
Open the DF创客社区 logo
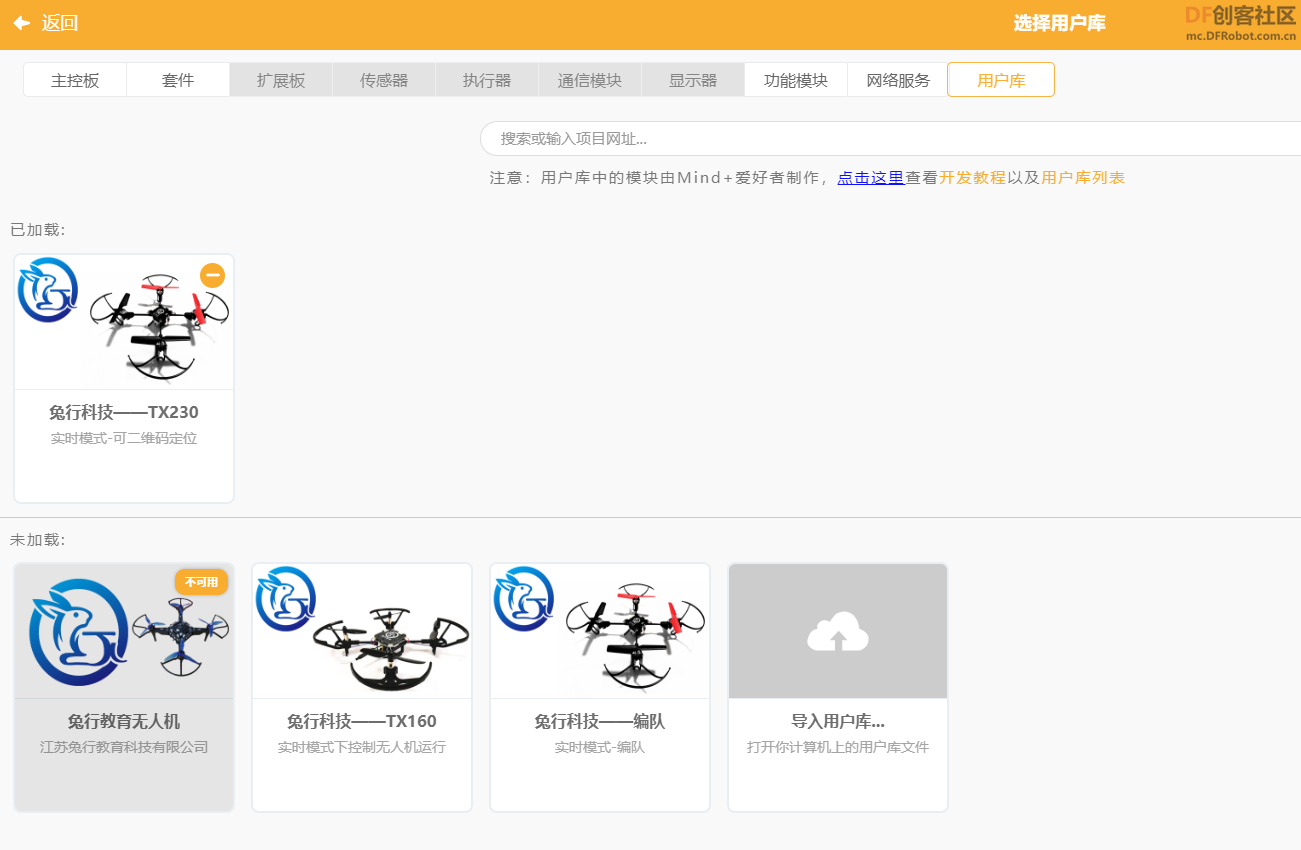(x=1240, y=22)
